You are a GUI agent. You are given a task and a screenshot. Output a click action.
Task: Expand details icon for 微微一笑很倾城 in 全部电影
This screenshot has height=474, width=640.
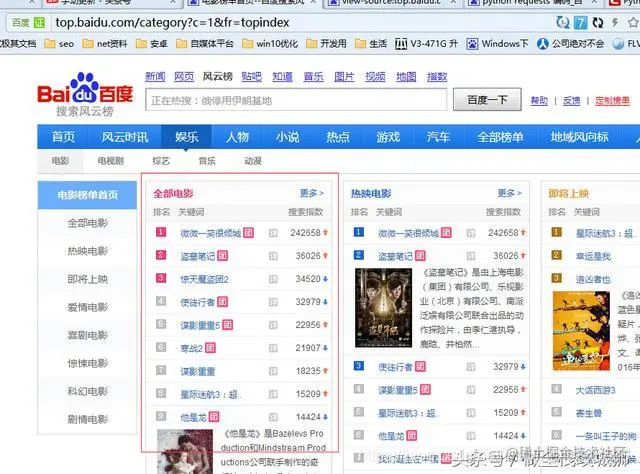(x=273, y=233)
